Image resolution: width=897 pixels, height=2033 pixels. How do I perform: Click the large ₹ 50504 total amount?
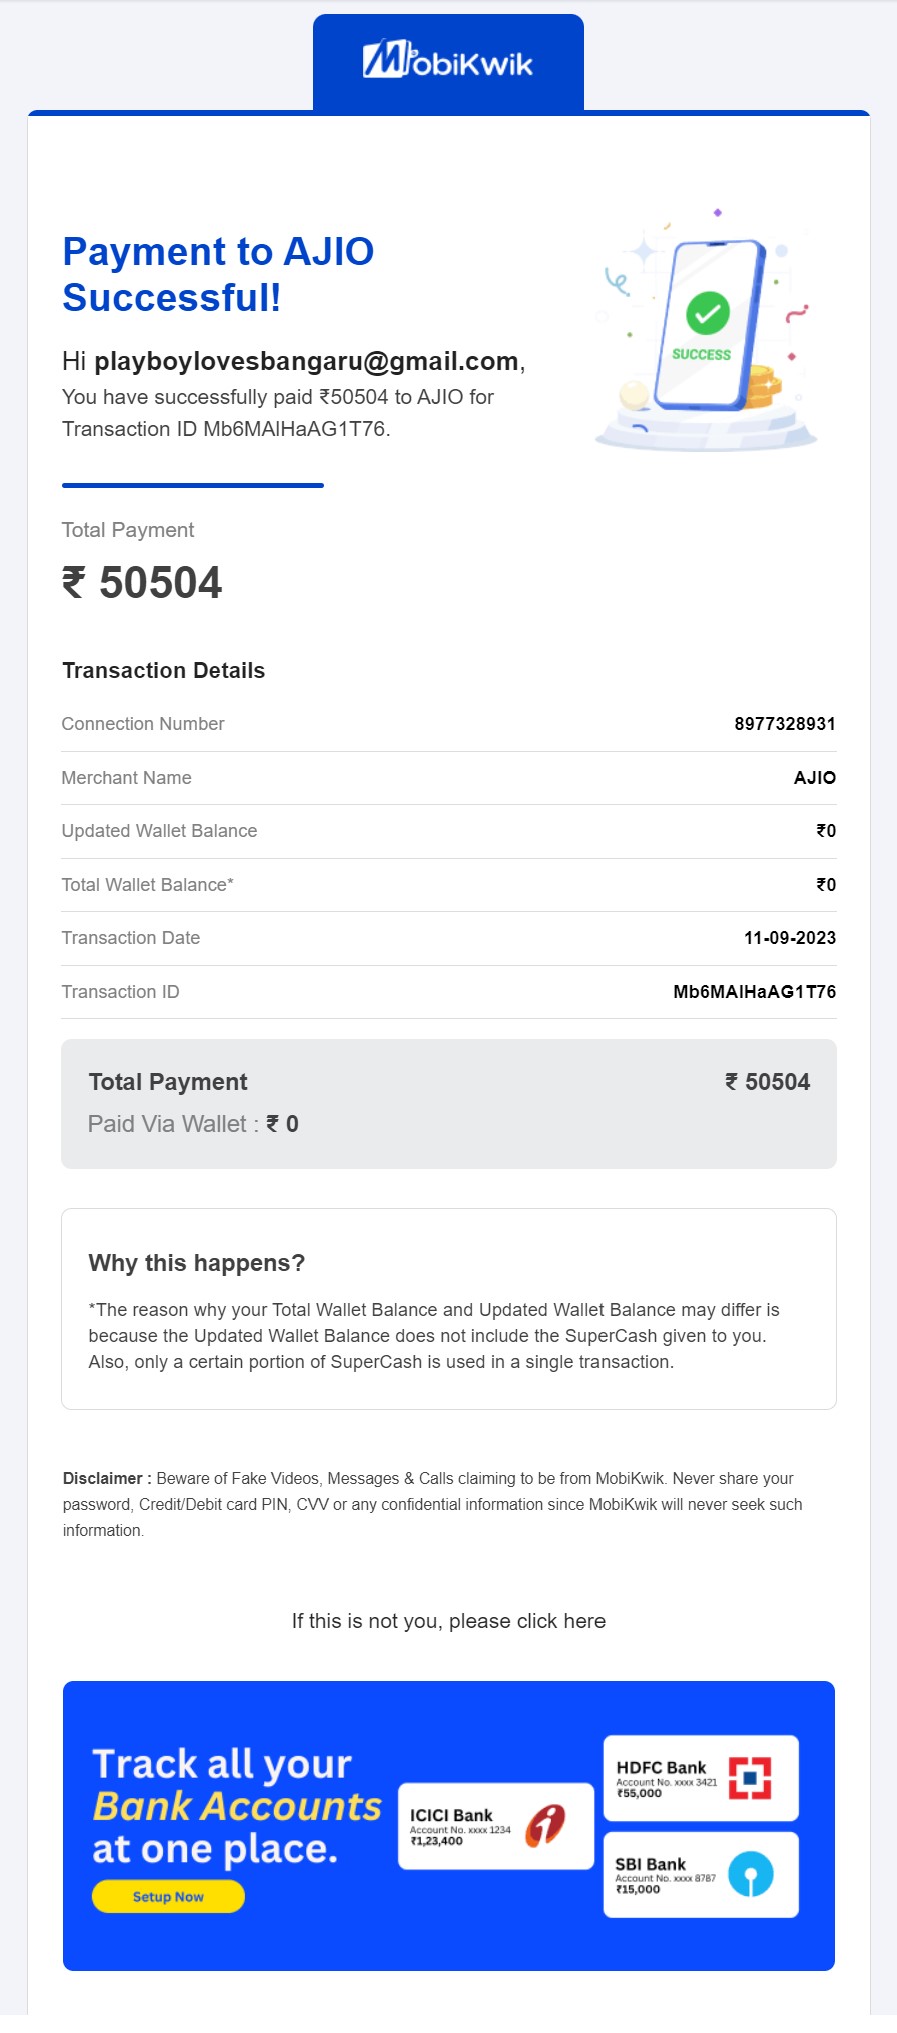(x=142, y=583)
